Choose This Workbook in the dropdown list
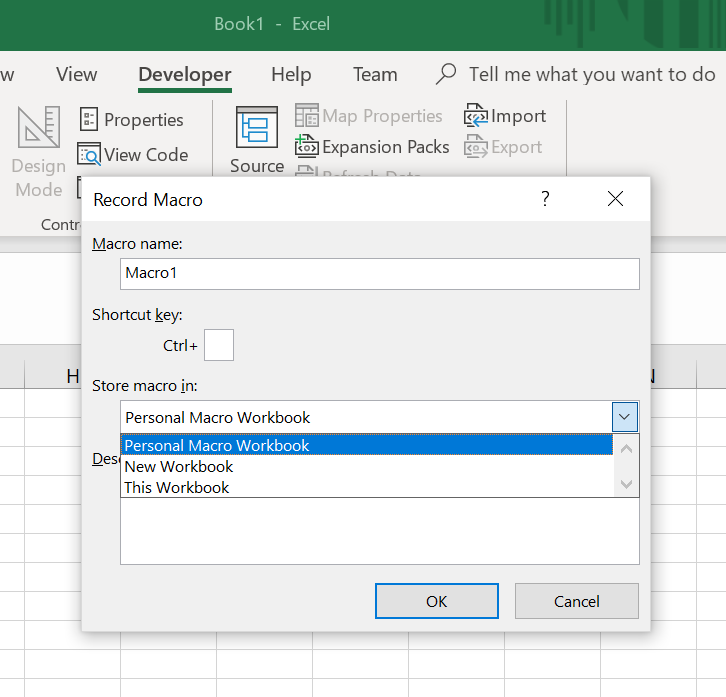This screenshot has width=726, height=697. pos(176,488)
